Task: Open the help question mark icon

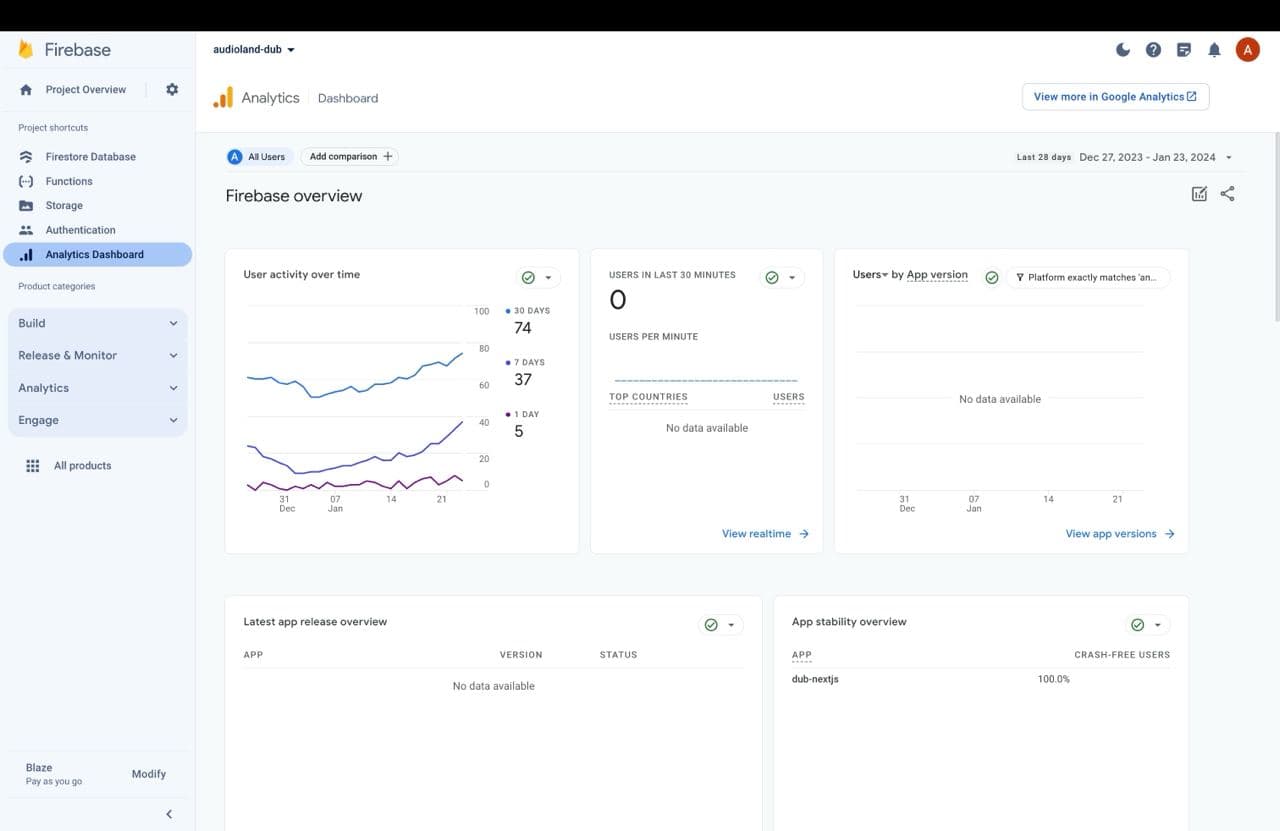Action: click(x=1153, y=49)
